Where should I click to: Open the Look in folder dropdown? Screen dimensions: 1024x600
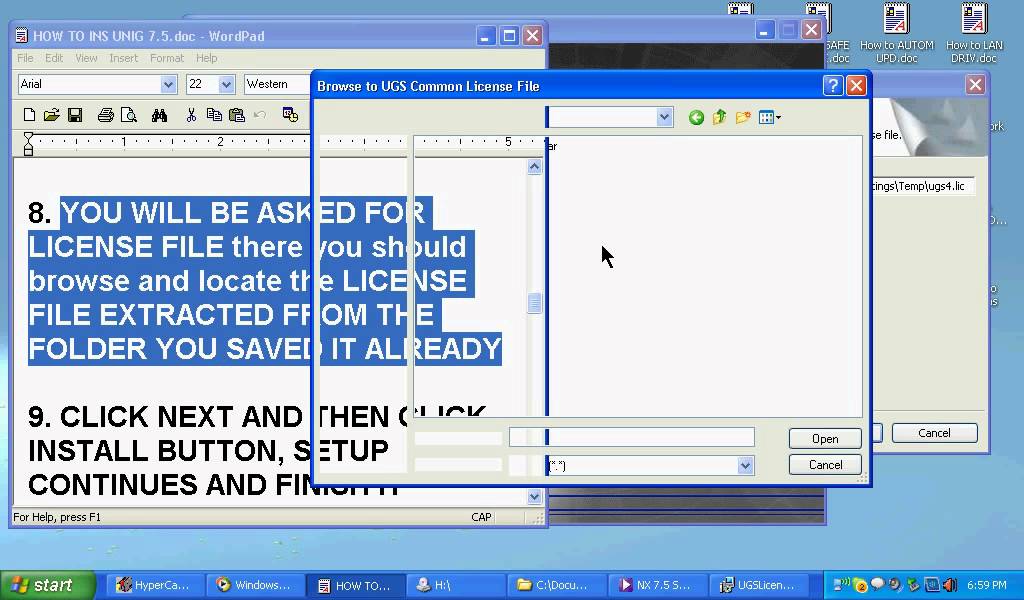(x=664, y=118)
